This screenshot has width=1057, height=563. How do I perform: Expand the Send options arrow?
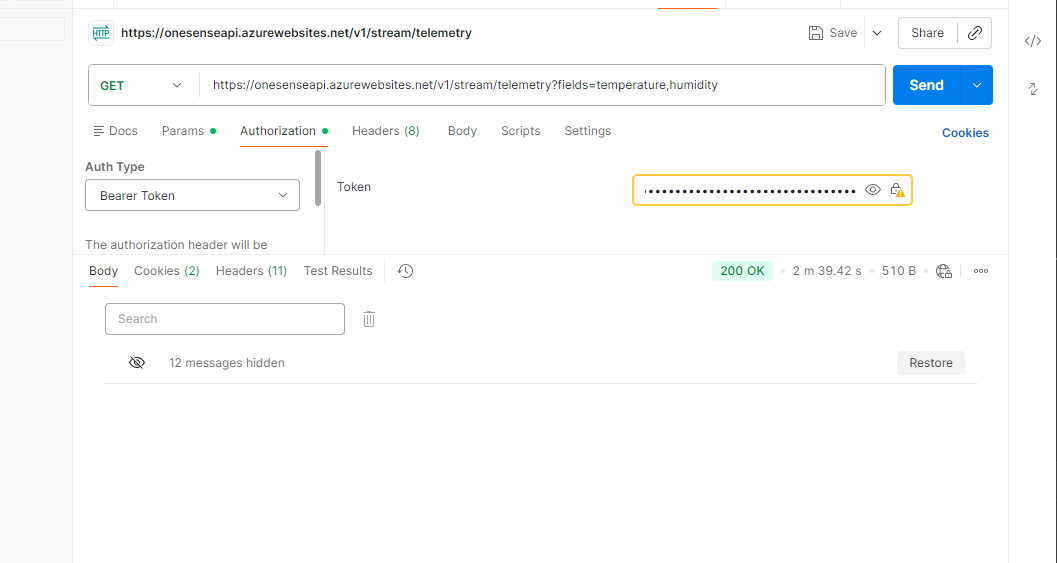(977, 85)
